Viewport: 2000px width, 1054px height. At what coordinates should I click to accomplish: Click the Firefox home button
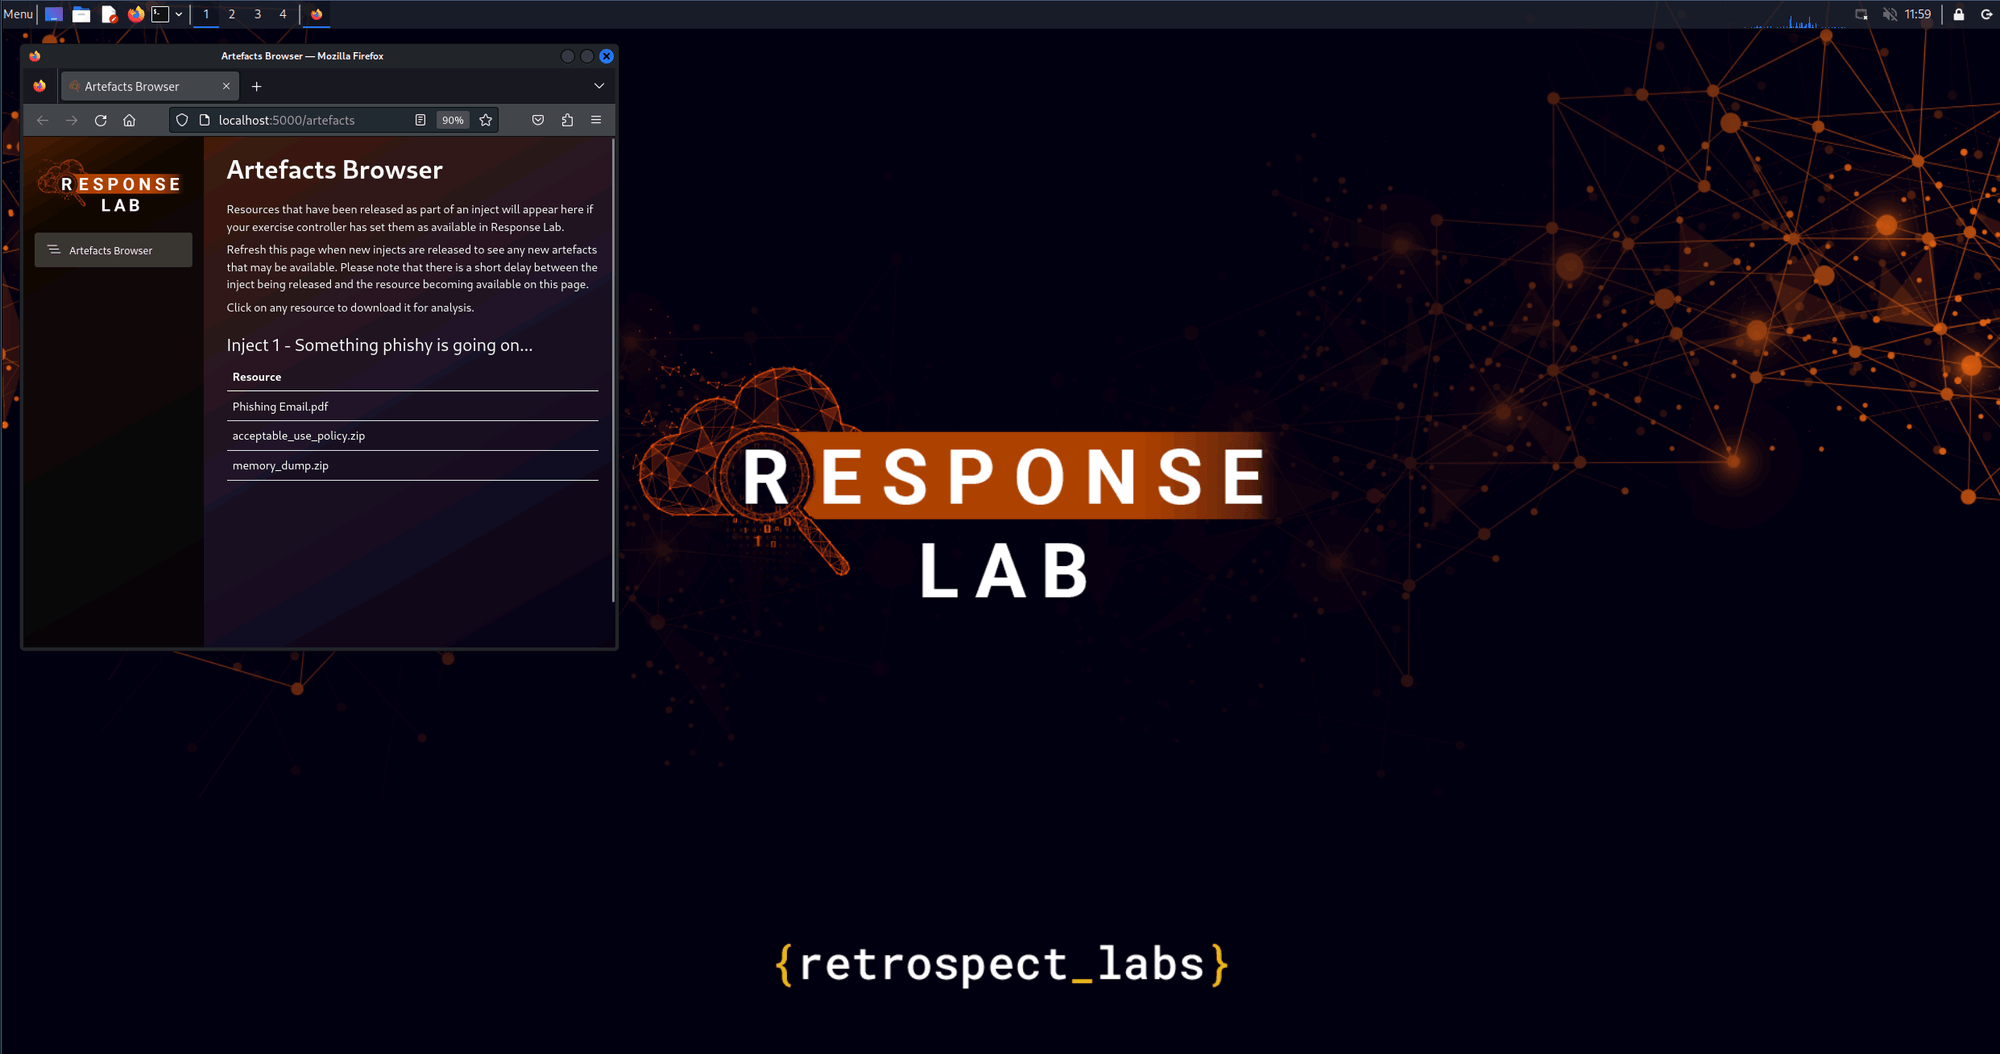(x=129, y=120)
